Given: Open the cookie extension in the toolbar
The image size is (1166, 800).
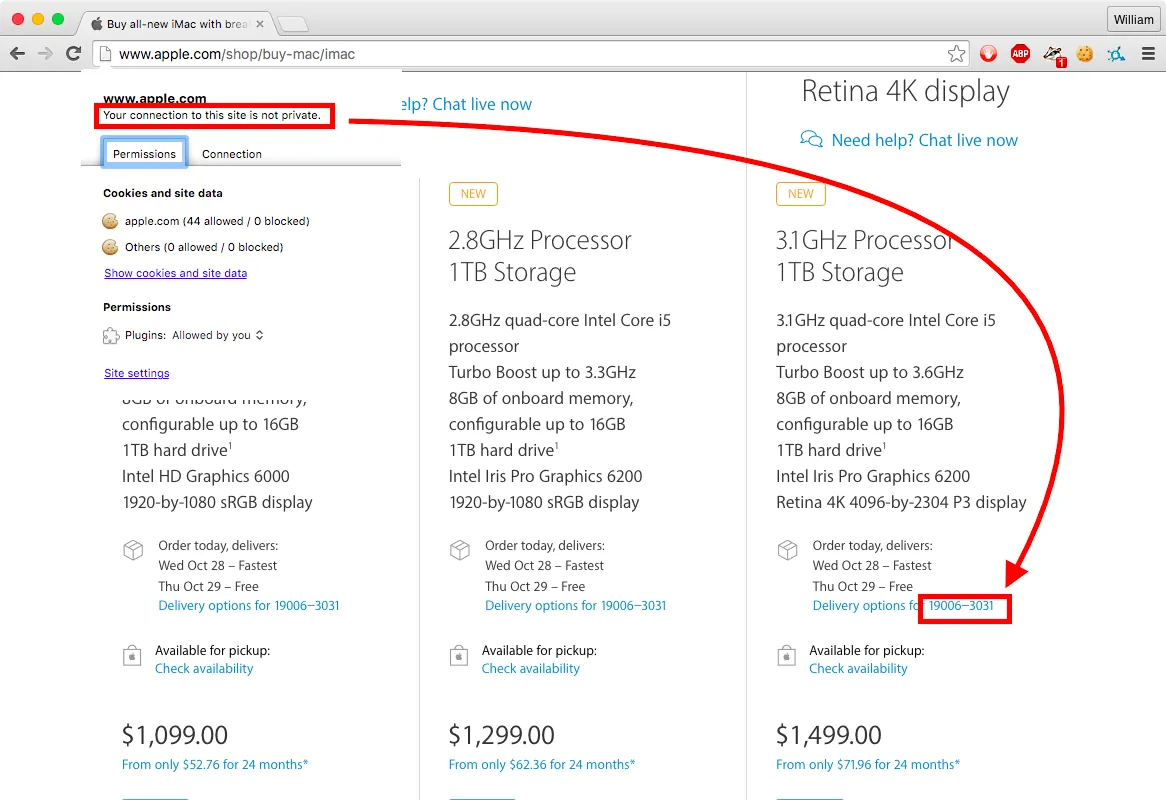Looking at the screenshot, I should [x=1085, y=54].
